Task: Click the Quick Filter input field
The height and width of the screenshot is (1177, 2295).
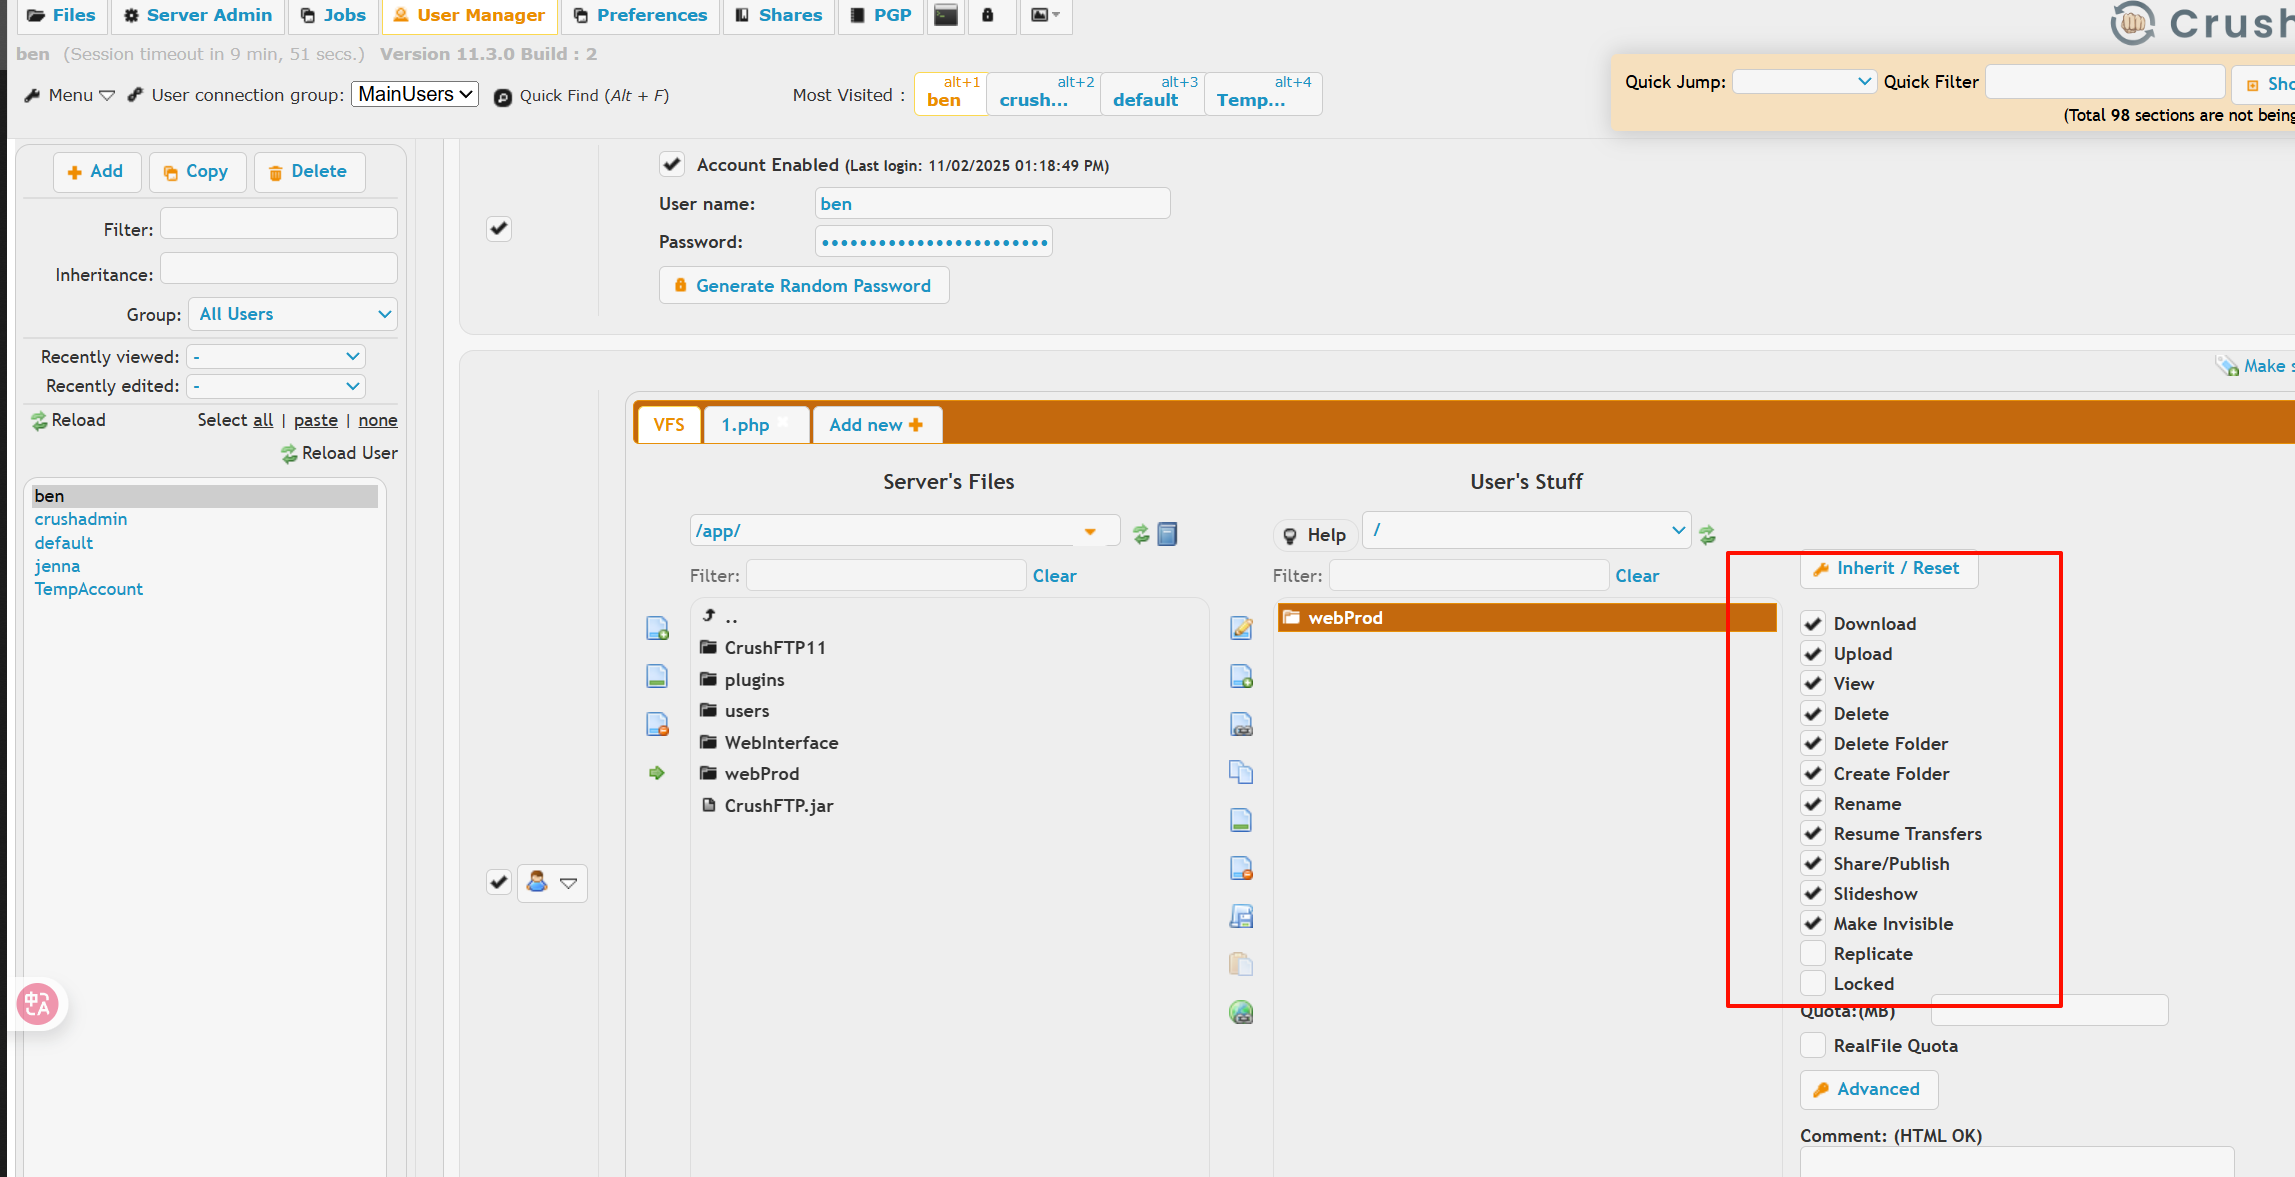Action: click(2104, 82)
